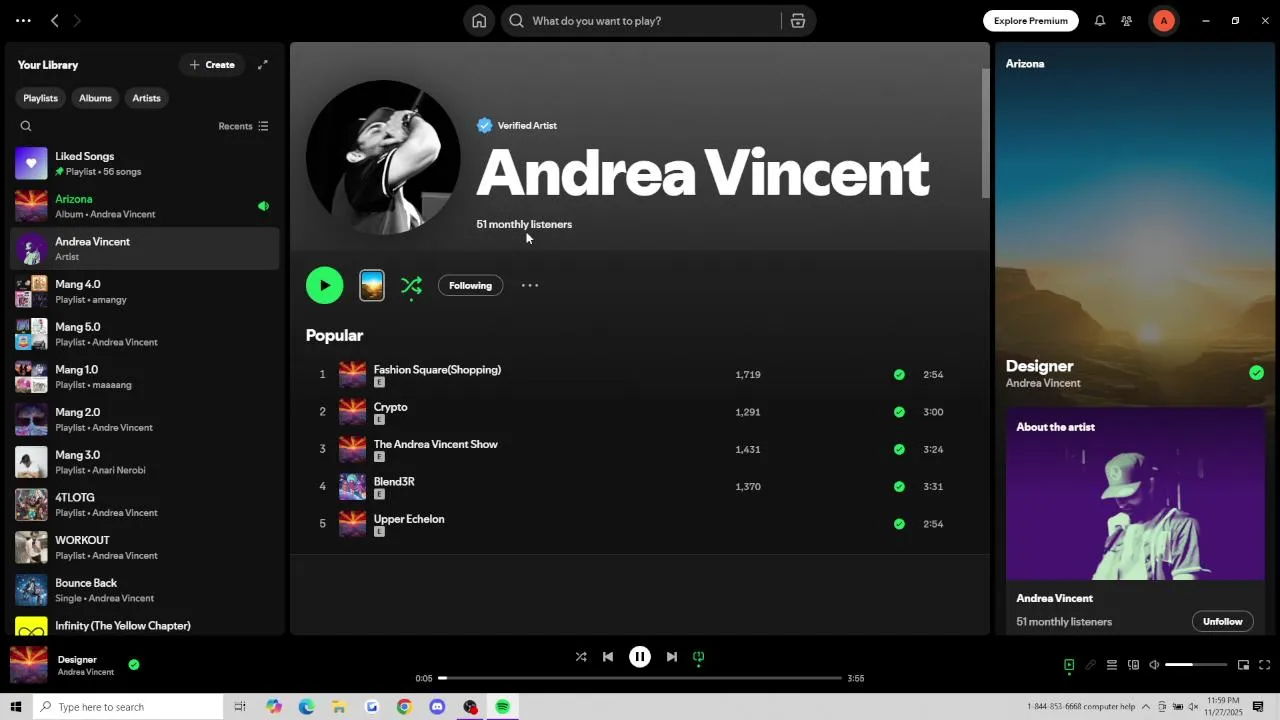Pause the current song
The width and height of the screenshot is (1280, 720).
tap(640, 657)
